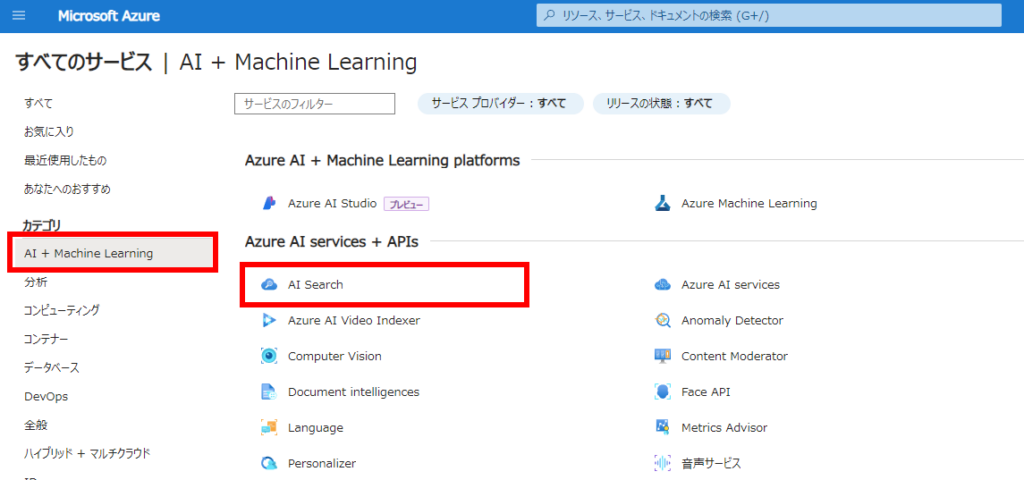Click the Azure Machine Learning flask icon
Image resolution: width=1024 pixels, height=480 pixels.
pos(663,204)
